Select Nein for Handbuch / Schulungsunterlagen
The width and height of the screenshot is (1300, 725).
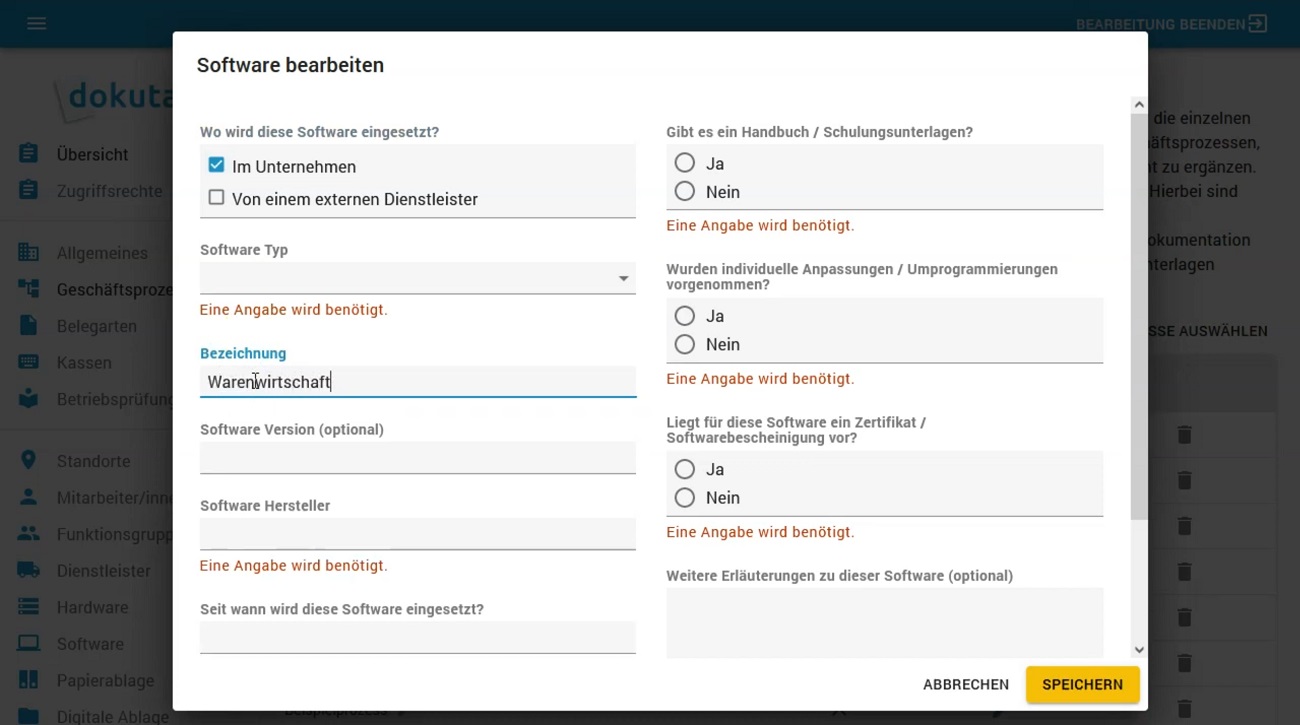pos(684,191)
